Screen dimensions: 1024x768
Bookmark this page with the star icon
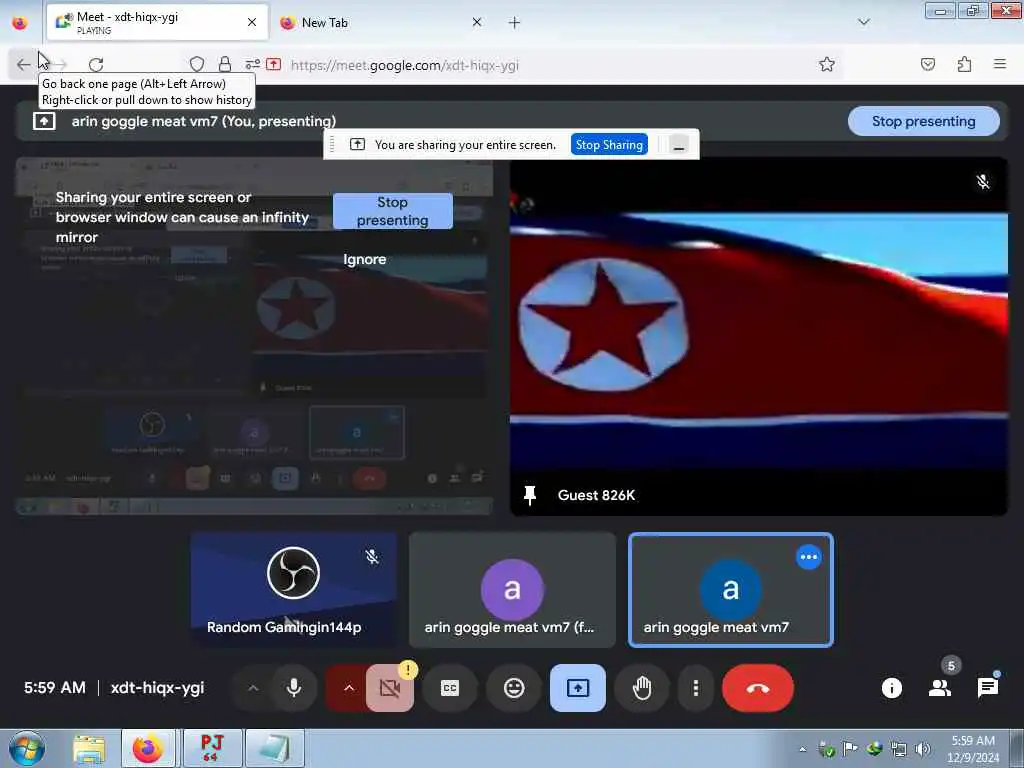[827, 64]
